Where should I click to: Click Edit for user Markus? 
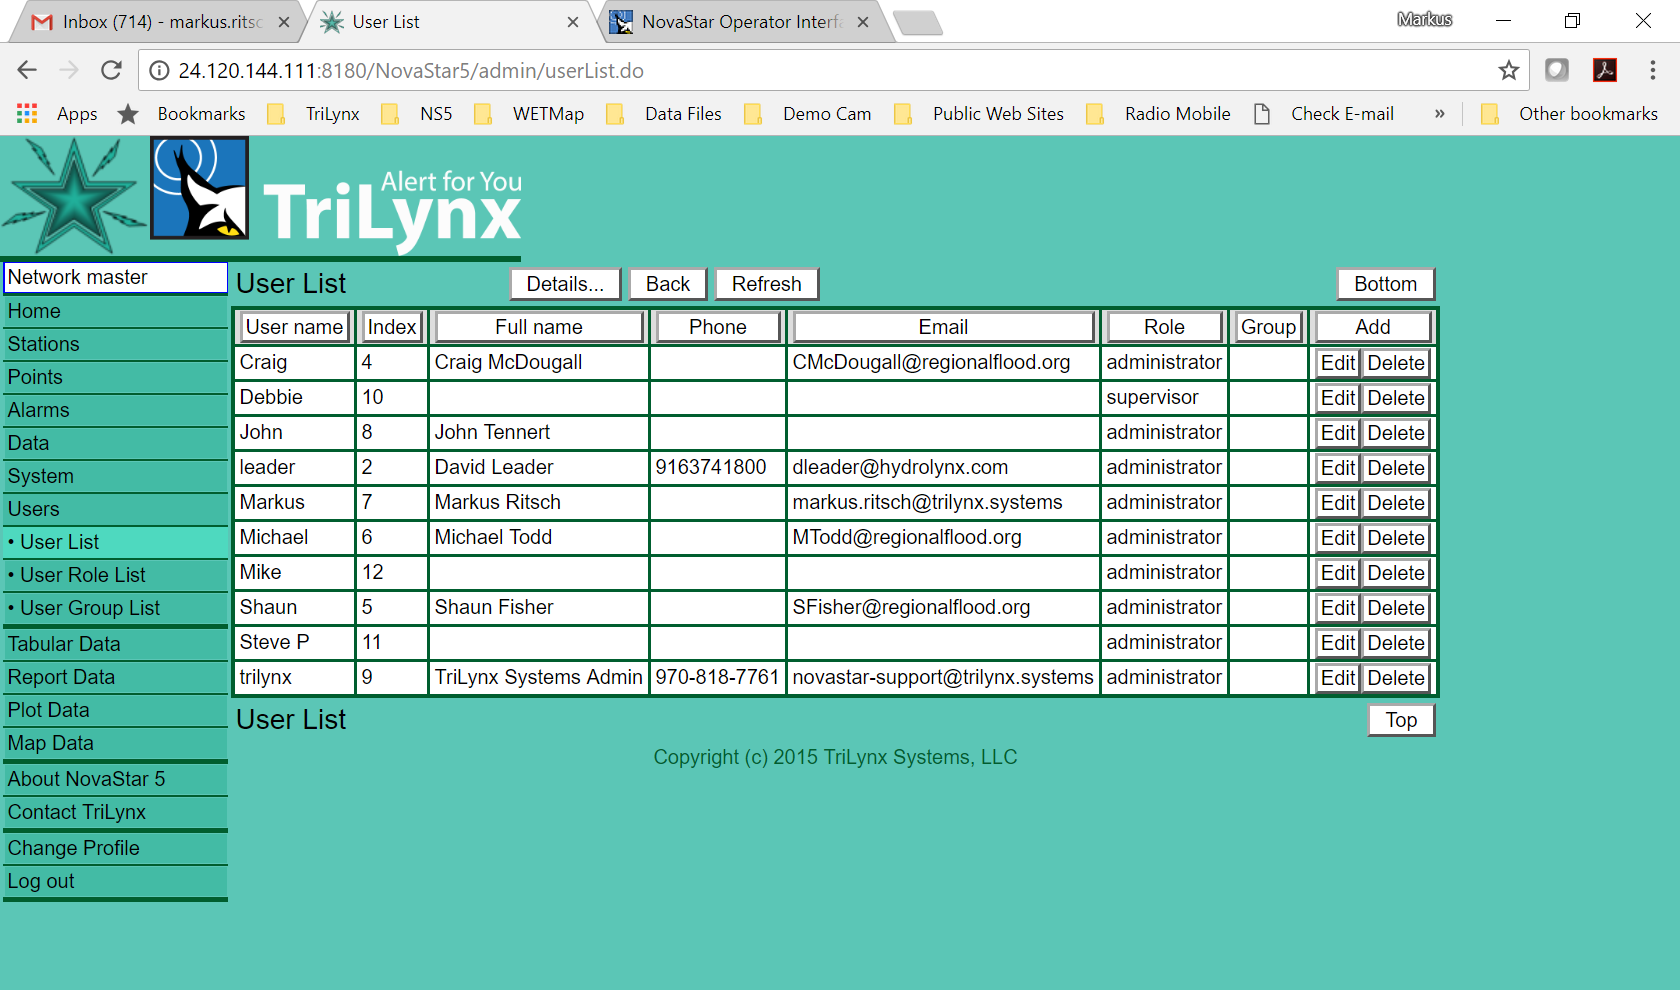tap(1337, 503)
